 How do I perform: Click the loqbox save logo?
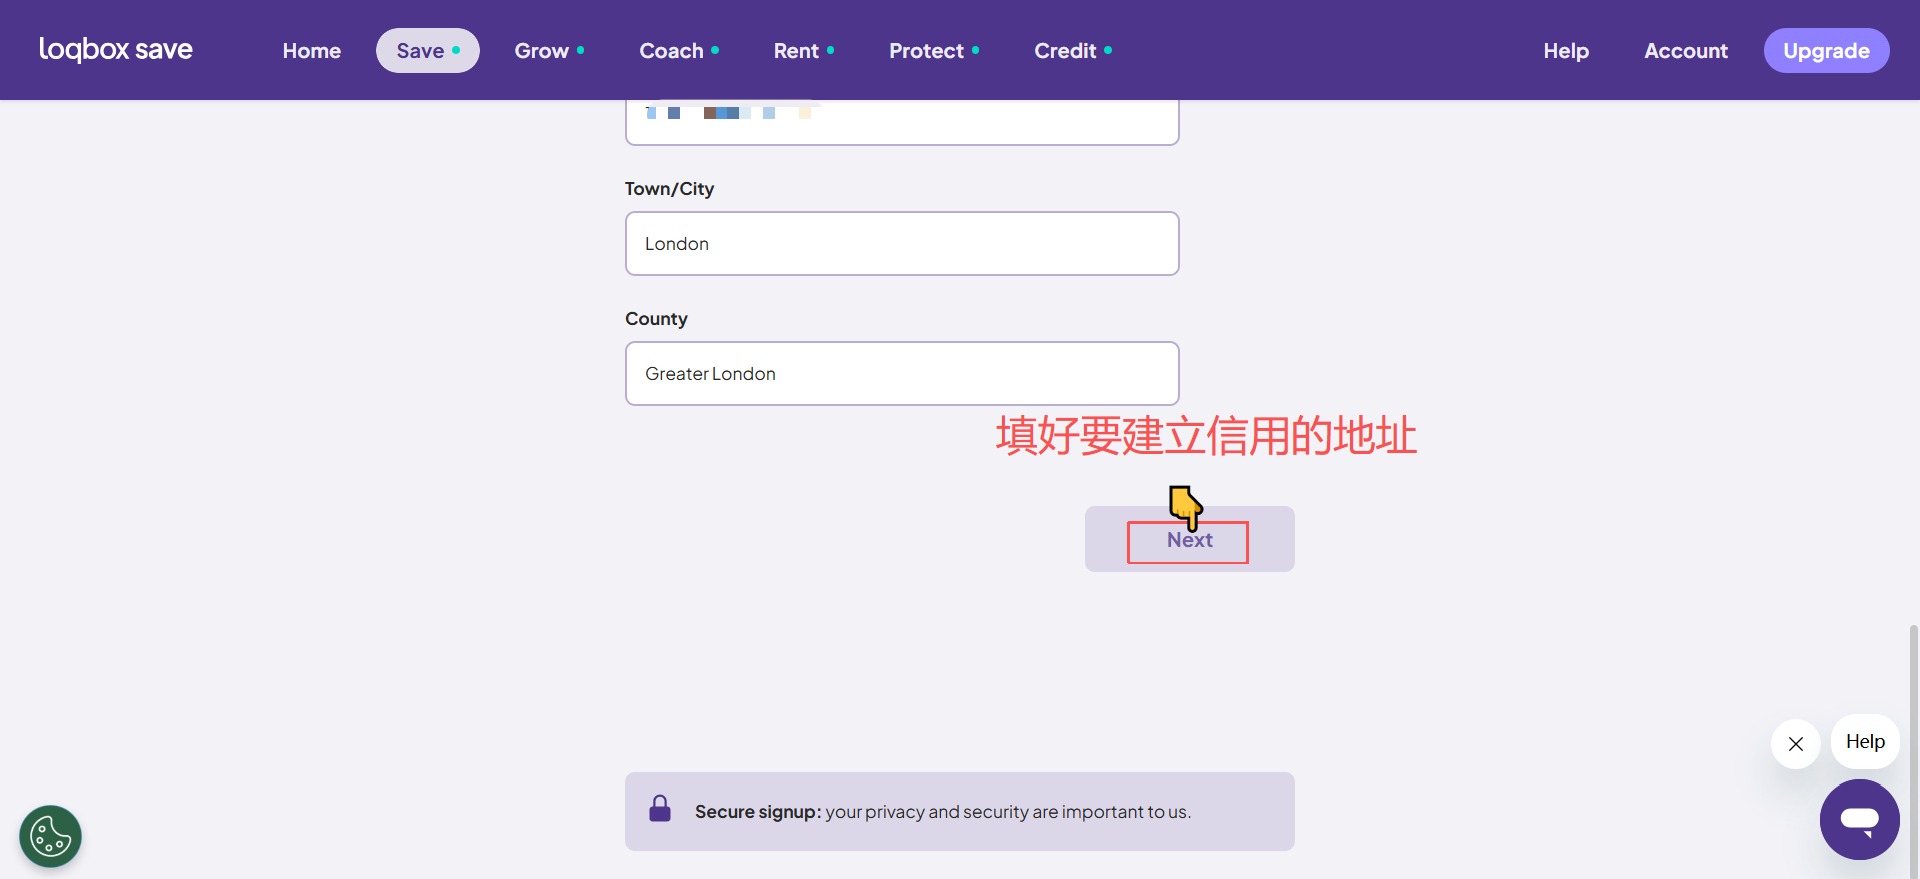116,50
